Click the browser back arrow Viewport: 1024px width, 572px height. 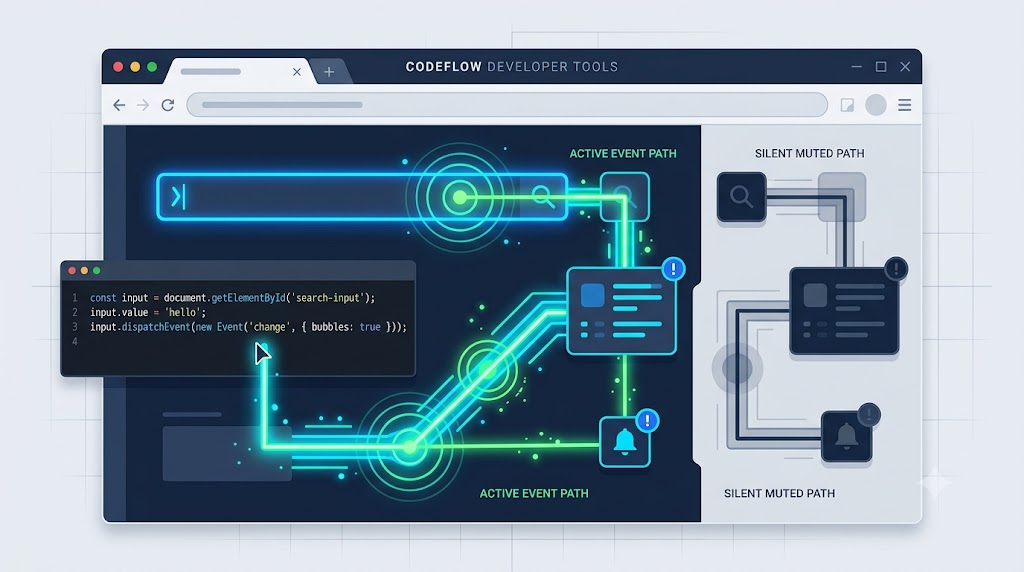coord(119,105)
